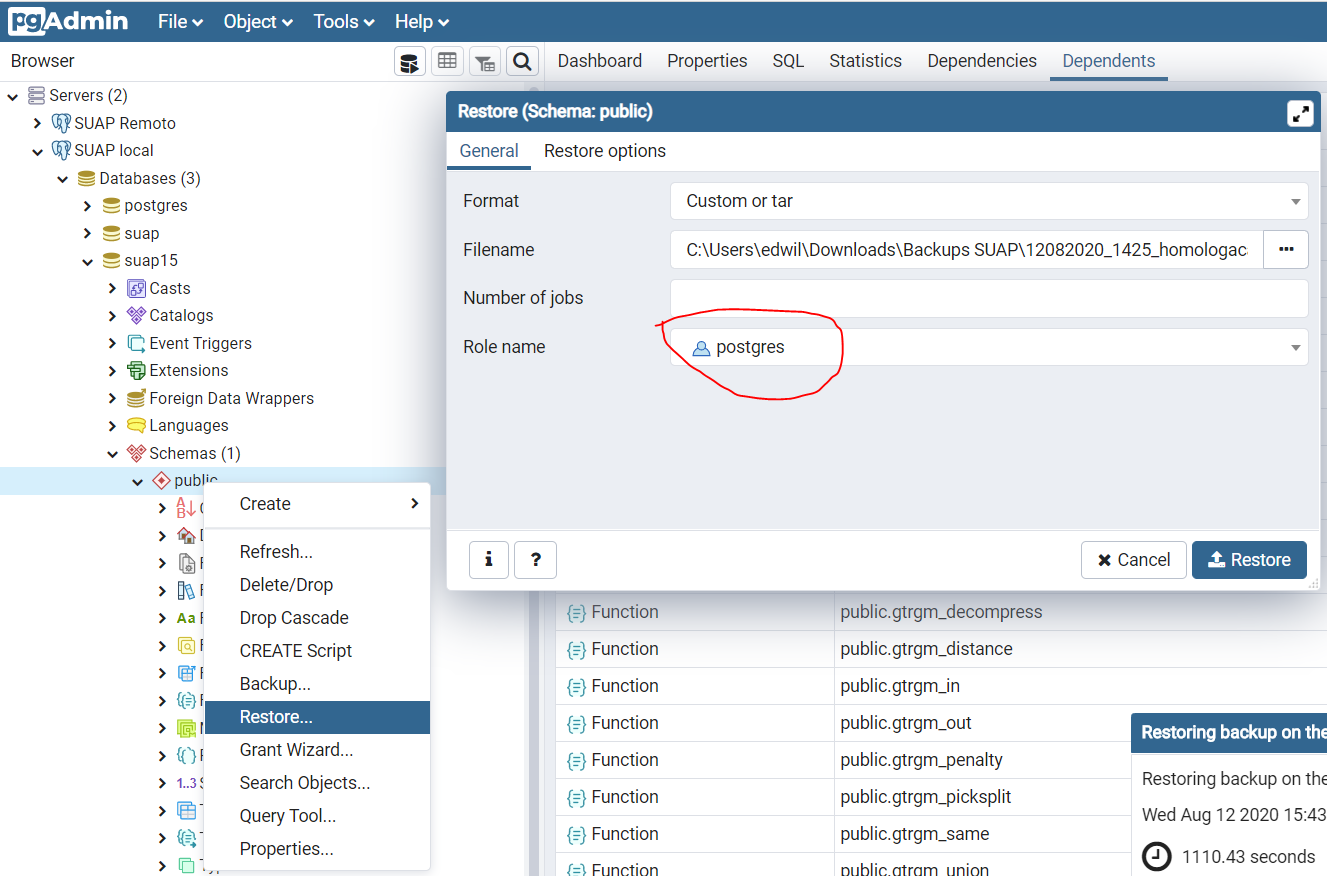Expand the SUAP Remoto server
The height and width of the screenshot is (876, 1327).
[38, 123]
